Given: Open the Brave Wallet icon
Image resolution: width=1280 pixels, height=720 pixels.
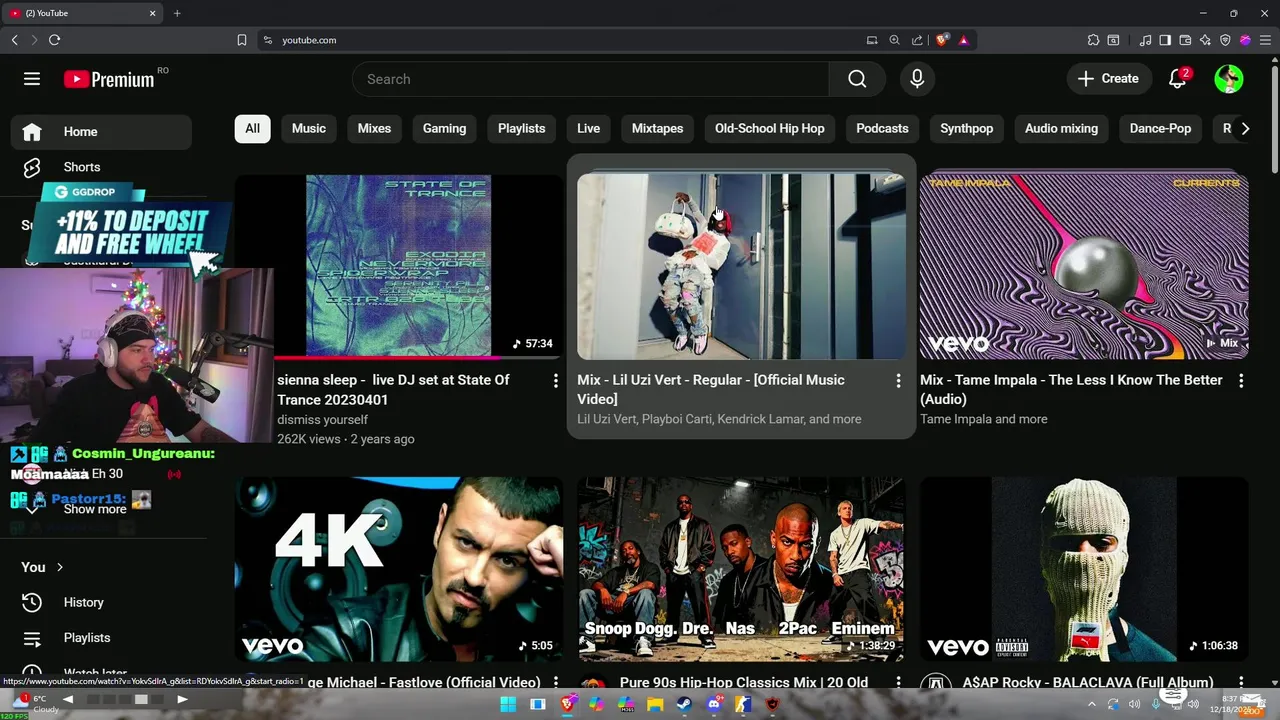Looking at the screenshot, I should 1185,40.
